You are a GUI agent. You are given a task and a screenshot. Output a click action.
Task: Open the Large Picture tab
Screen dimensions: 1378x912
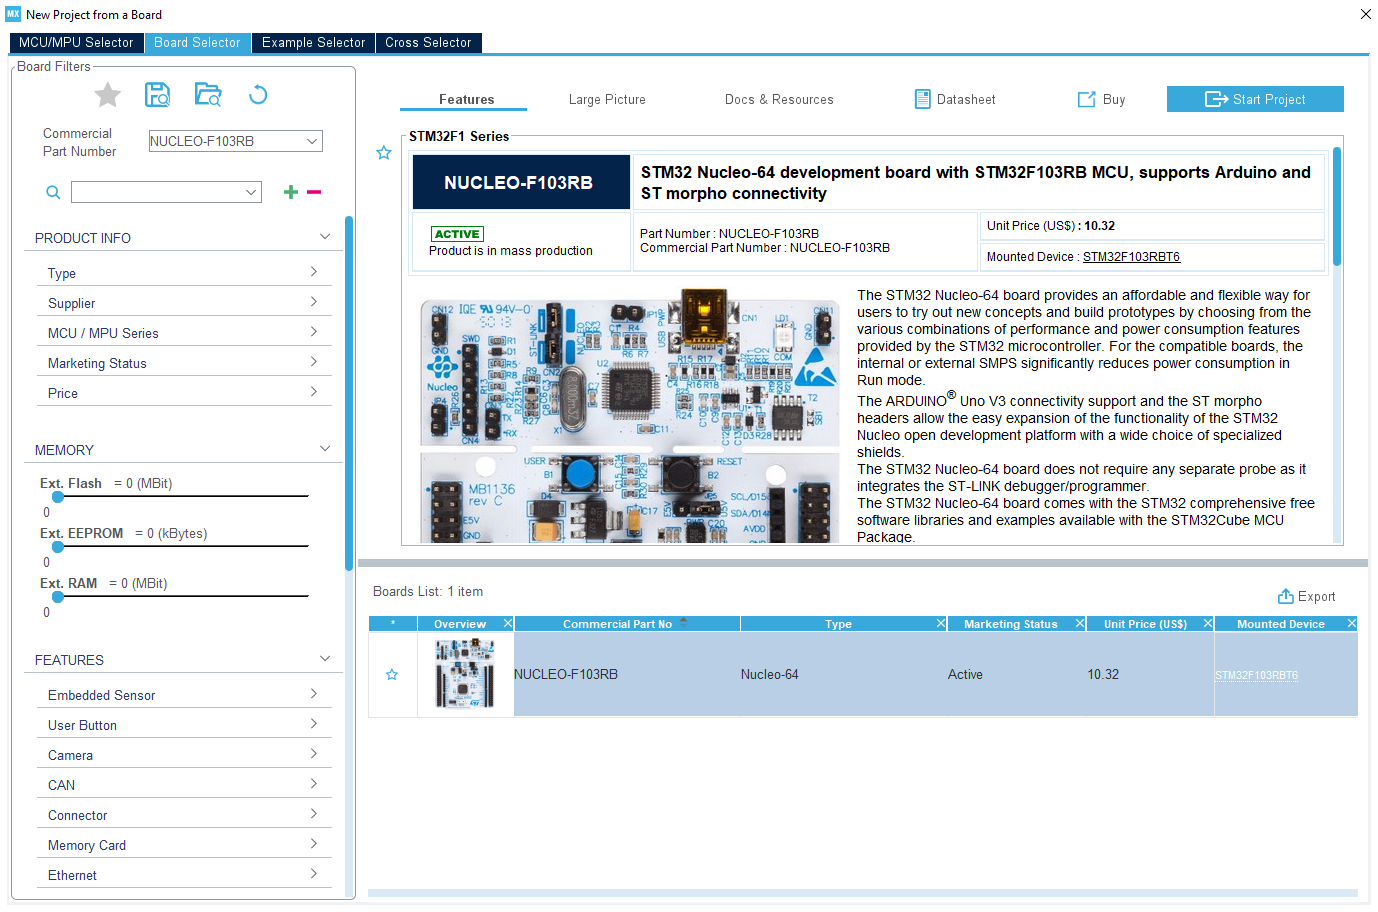coord(607,99)
